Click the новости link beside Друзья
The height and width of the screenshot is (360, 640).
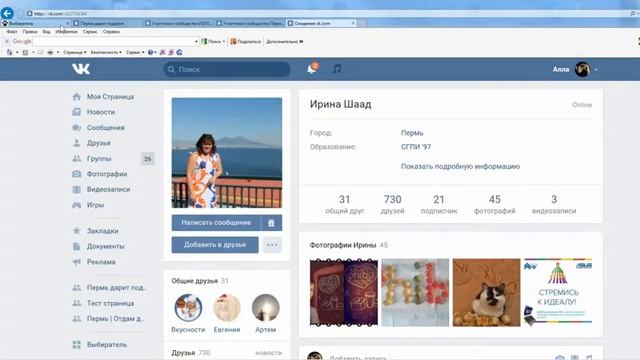pos(269,353)
